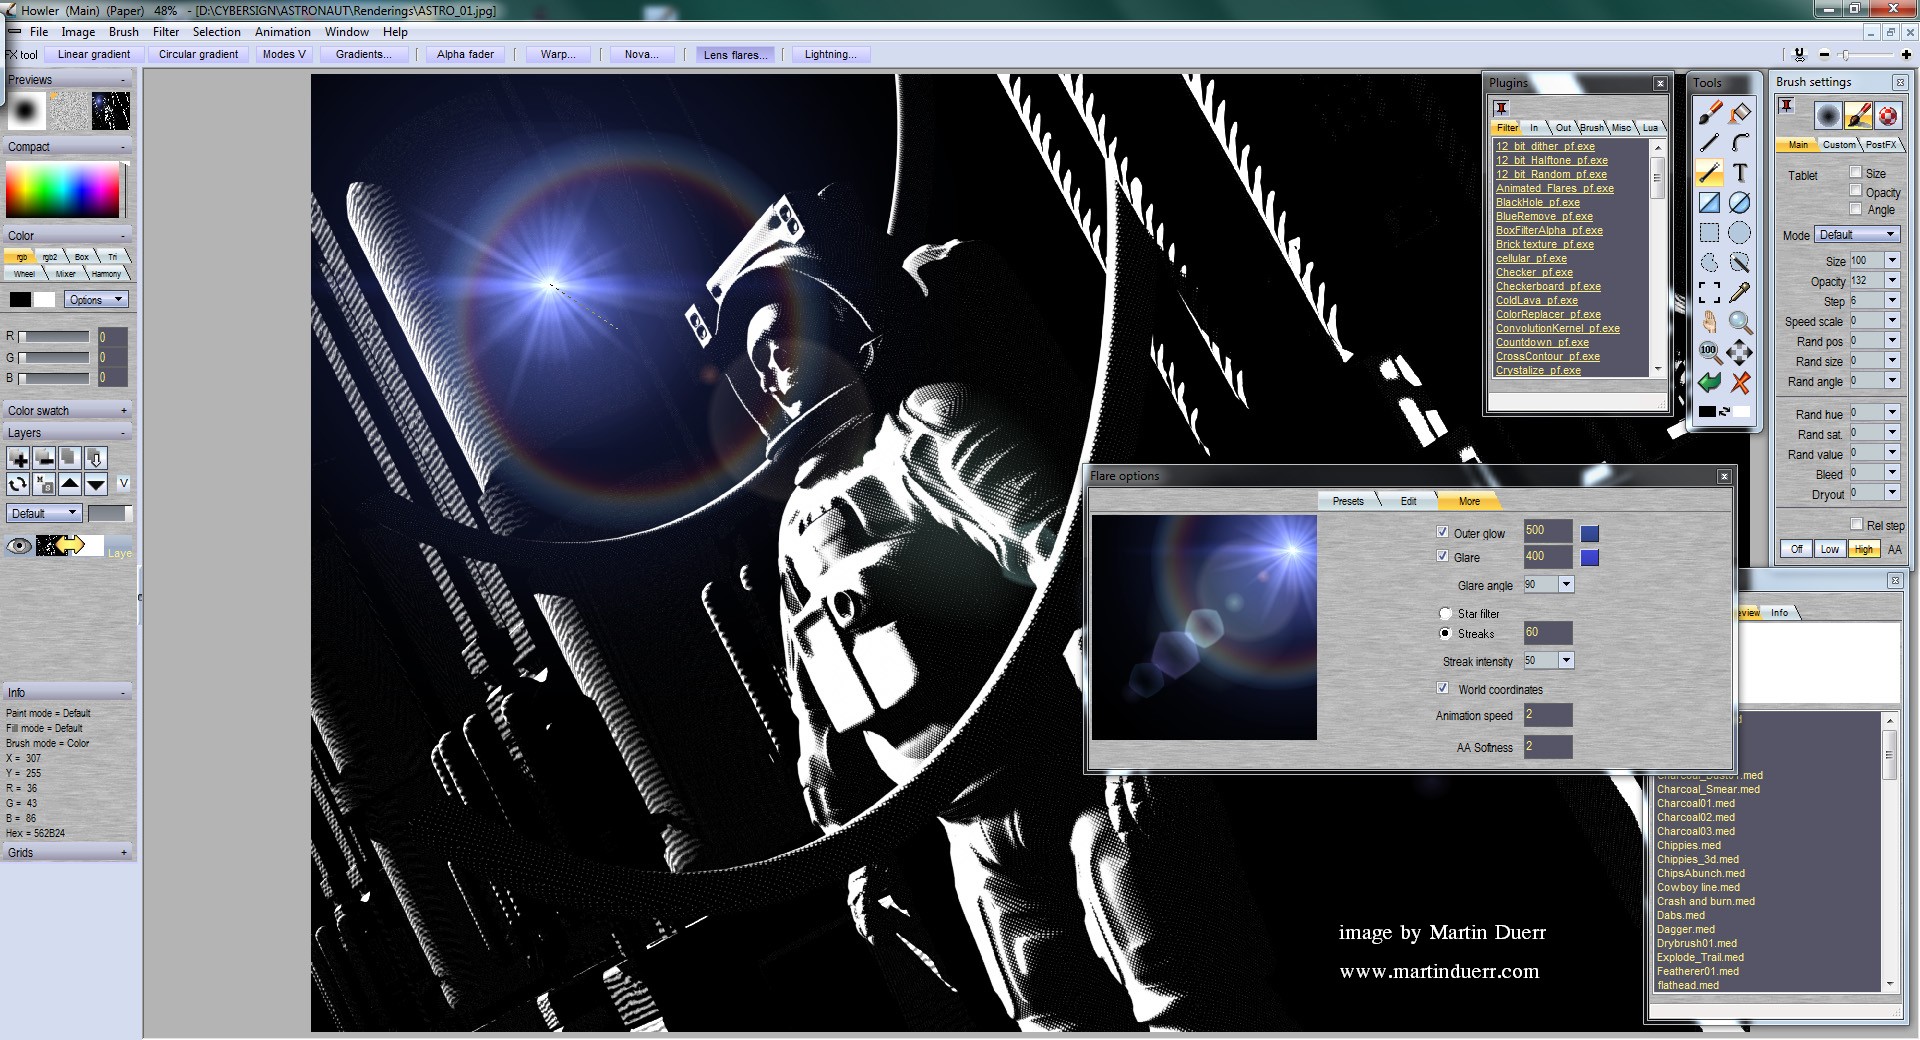Pick the Text tool
The image size is (1920, 1040).
1739,171
